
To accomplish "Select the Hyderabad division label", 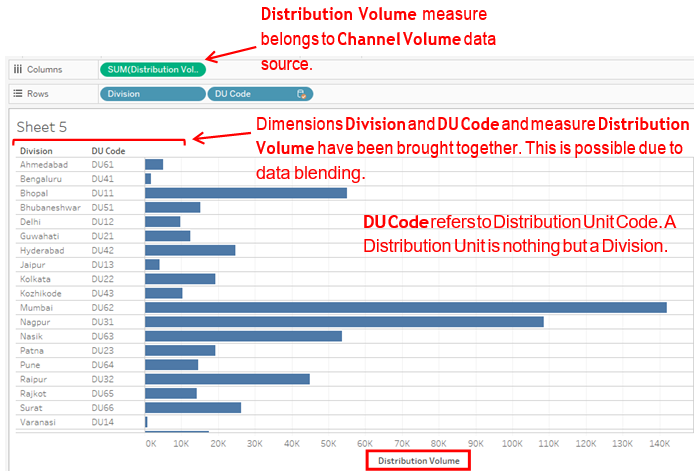I will [x=42, y=250].
